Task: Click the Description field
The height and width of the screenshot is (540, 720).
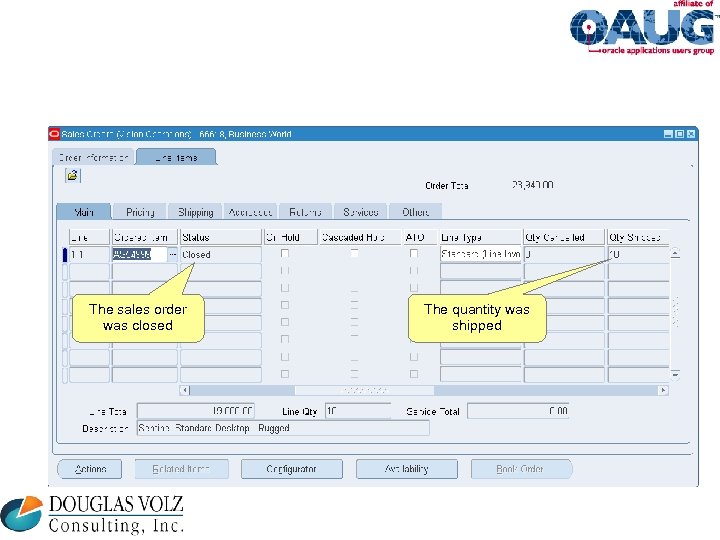Action: tap(283, 428)
